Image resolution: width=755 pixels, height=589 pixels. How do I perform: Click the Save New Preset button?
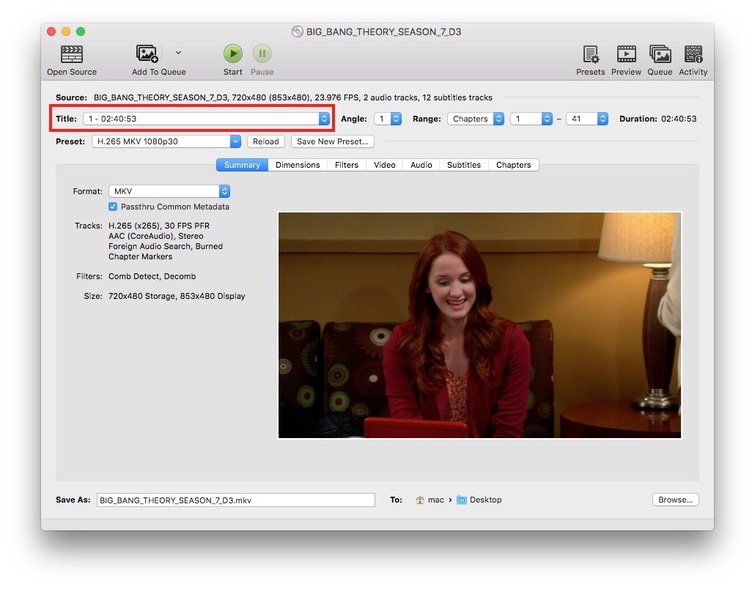coord(333,142)
